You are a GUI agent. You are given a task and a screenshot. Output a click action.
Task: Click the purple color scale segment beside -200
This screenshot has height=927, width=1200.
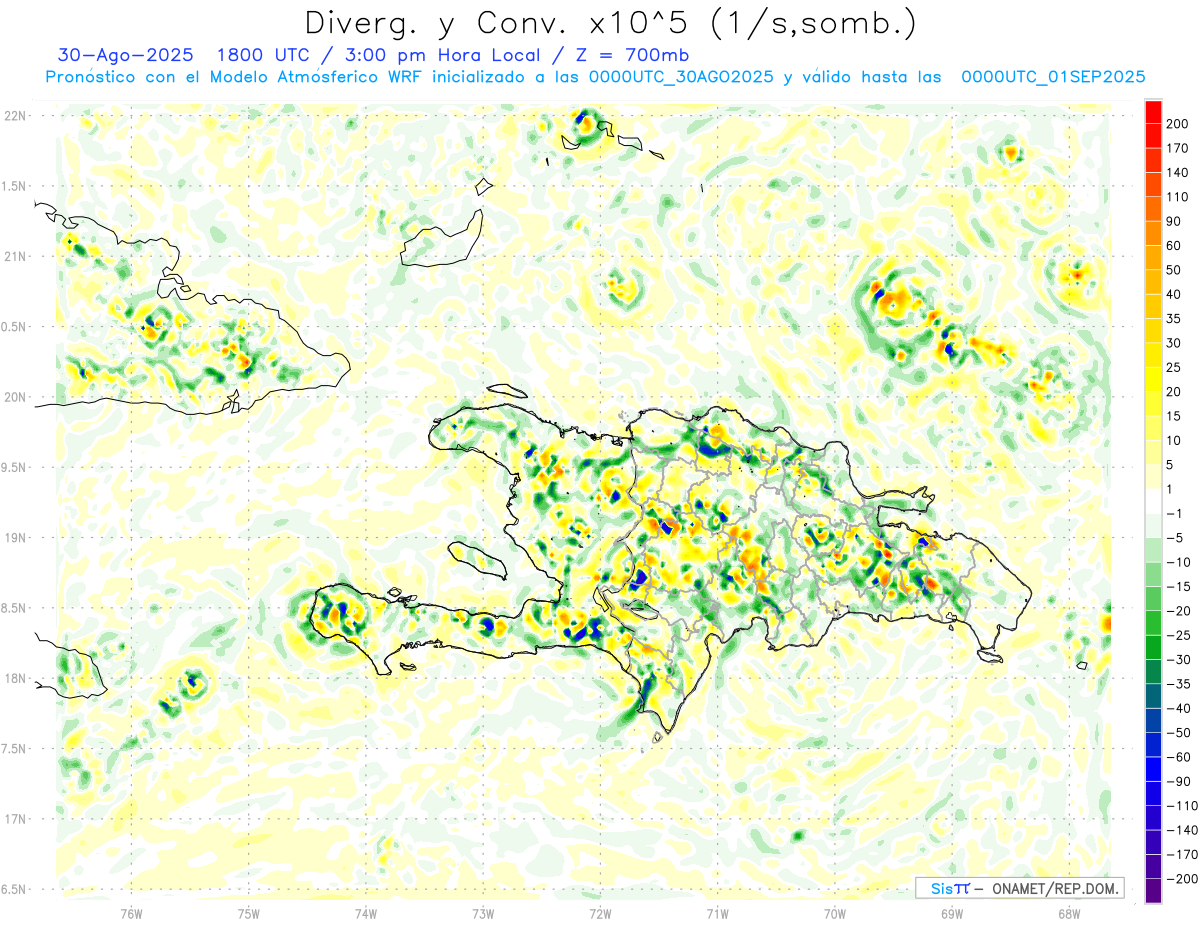click(1153, 890)
